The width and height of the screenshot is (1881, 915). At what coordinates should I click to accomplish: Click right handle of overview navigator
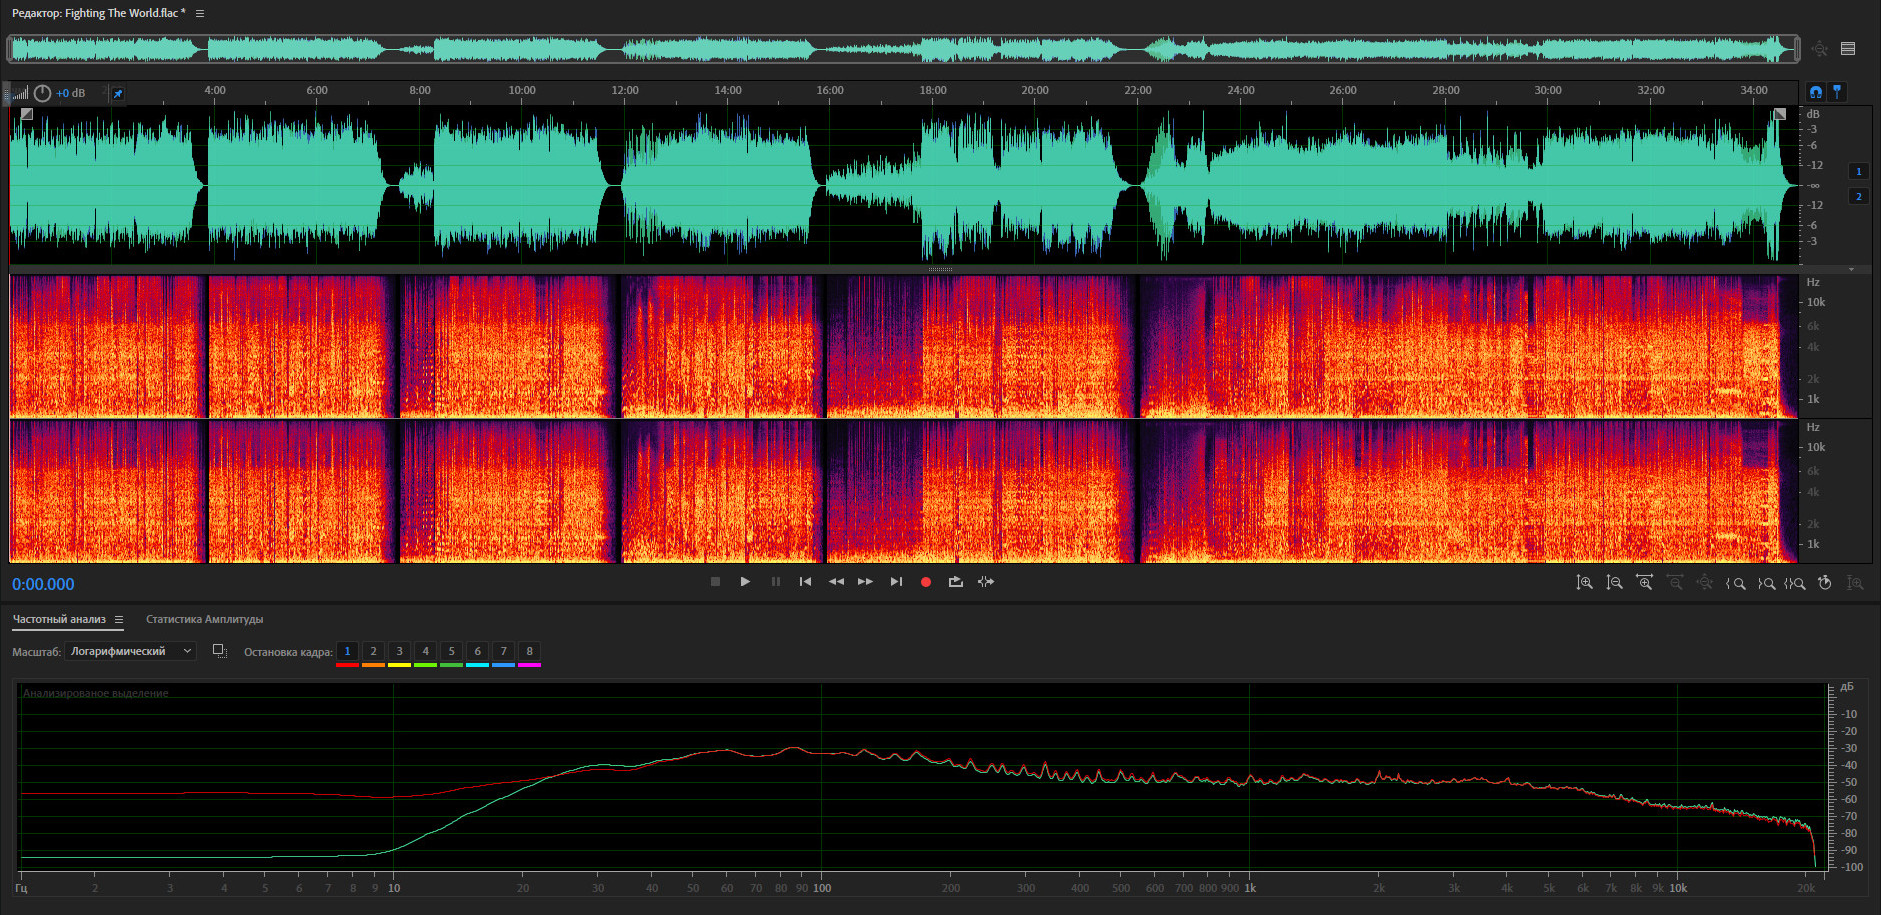click(1797, 48)
